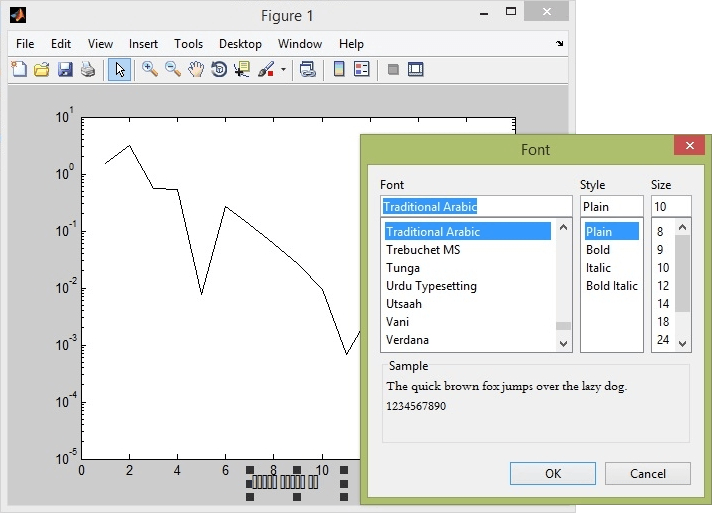Click the size list scroll-down arrow
Image resolution: width=712 pixels, height=513 pixels.
pyautogui.click(x=682, y=344)
